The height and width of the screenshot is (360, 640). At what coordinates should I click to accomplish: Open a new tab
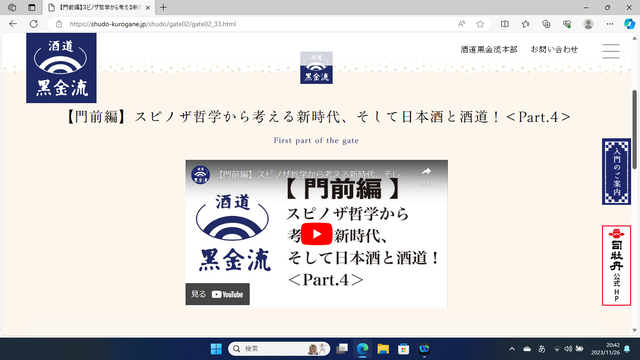(163, 7)
